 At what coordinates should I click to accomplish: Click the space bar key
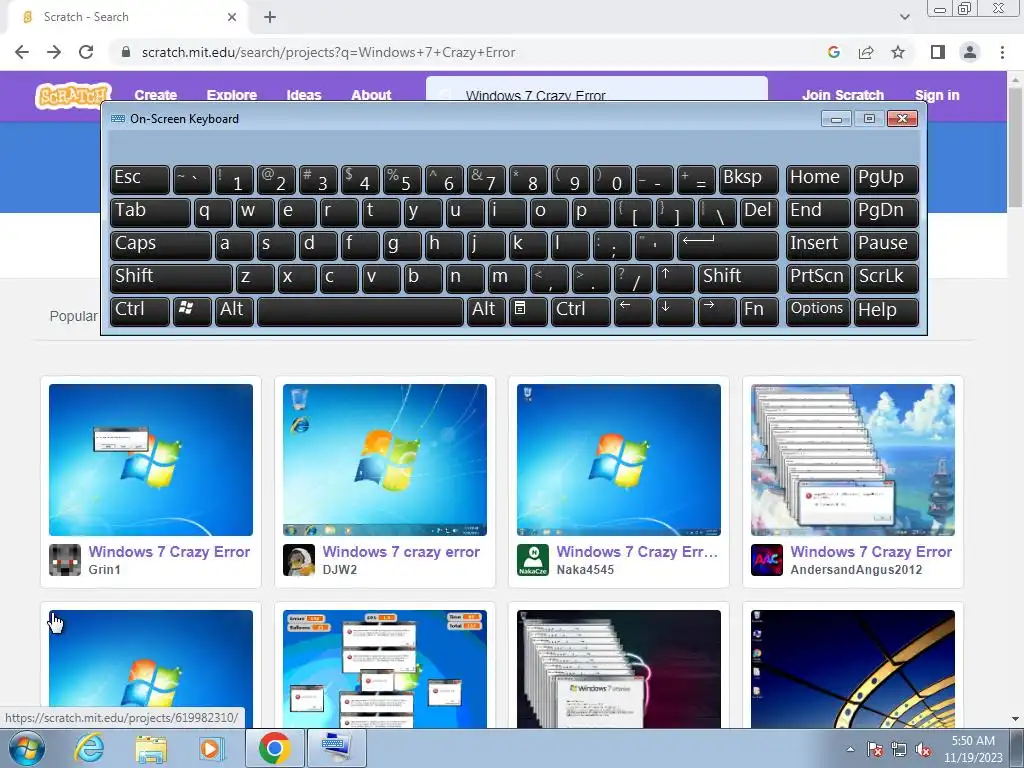point(360,311)
